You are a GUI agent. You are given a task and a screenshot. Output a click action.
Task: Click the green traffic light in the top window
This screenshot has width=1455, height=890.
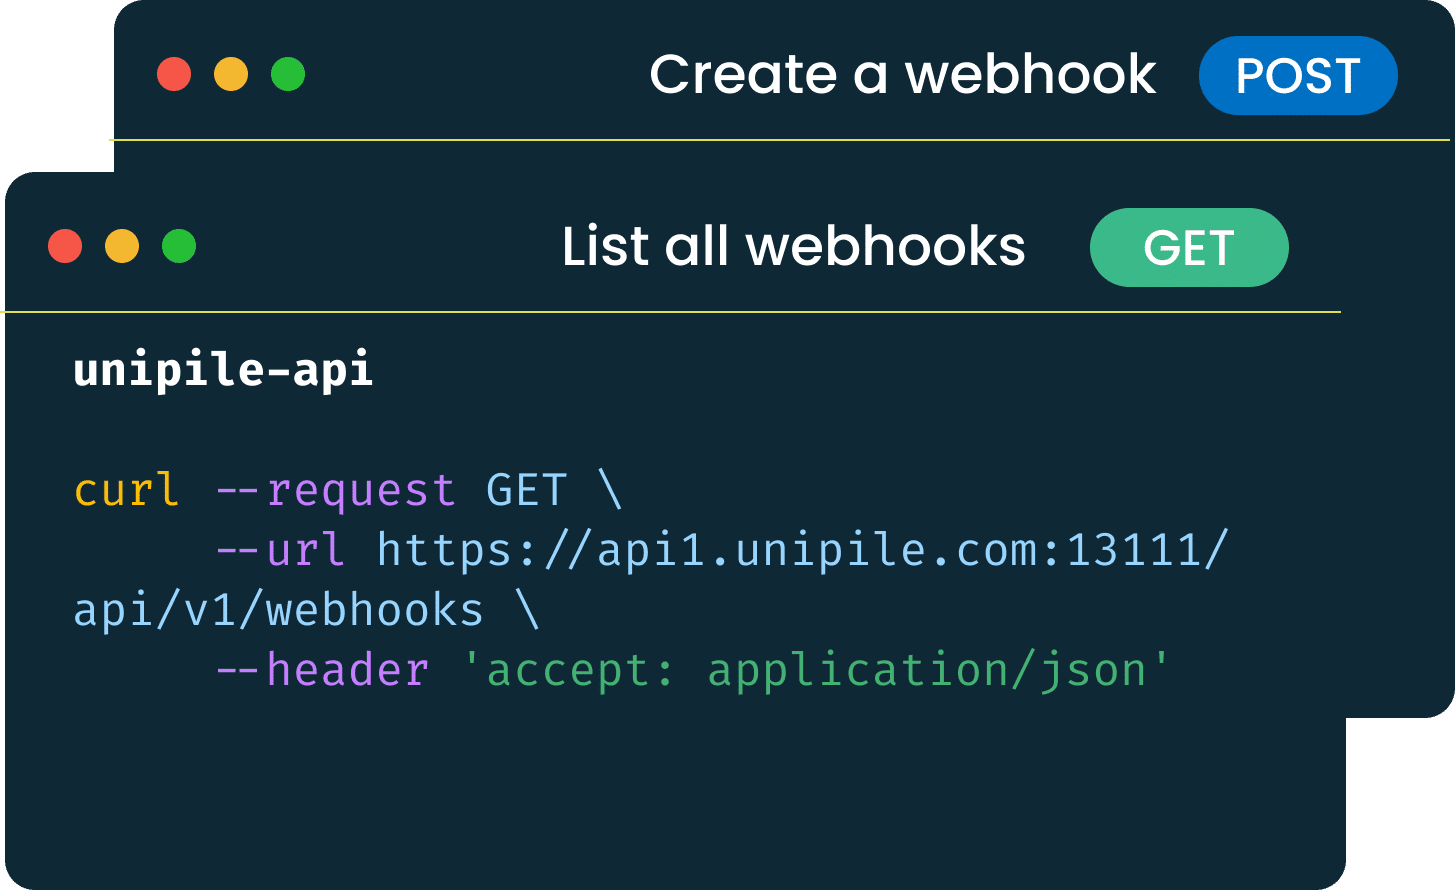(x=288, y=75)
